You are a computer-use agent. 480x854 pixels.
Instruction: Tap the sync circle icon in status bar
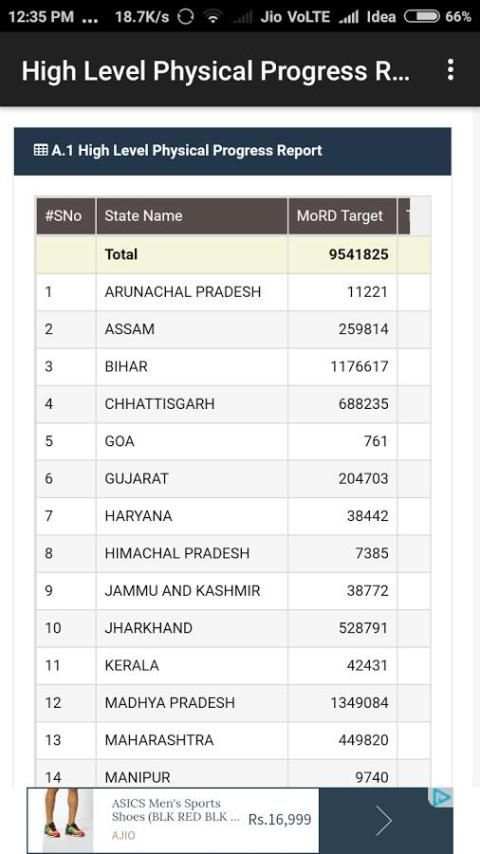(186, 17)
